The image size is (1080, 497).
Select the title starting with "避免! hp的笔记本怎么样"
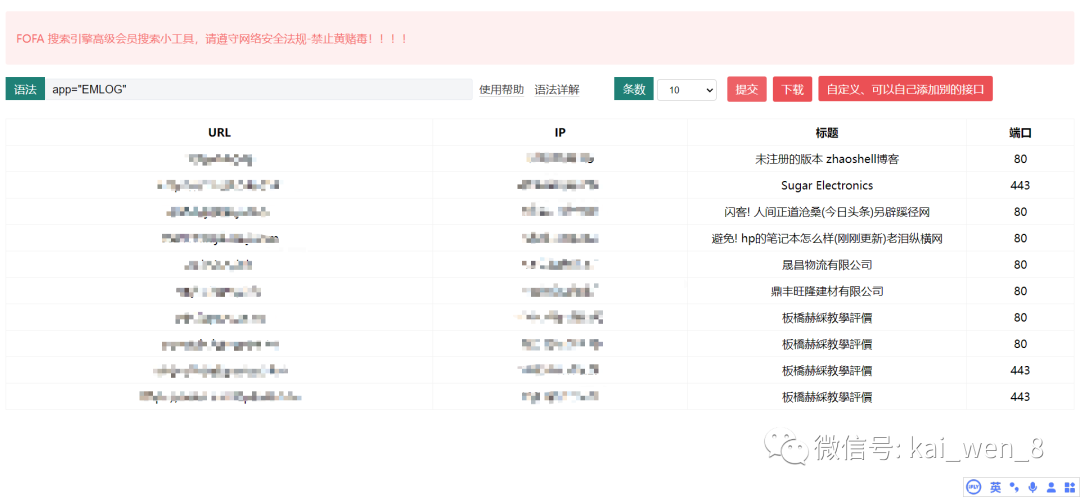click(x=827, y=239)
